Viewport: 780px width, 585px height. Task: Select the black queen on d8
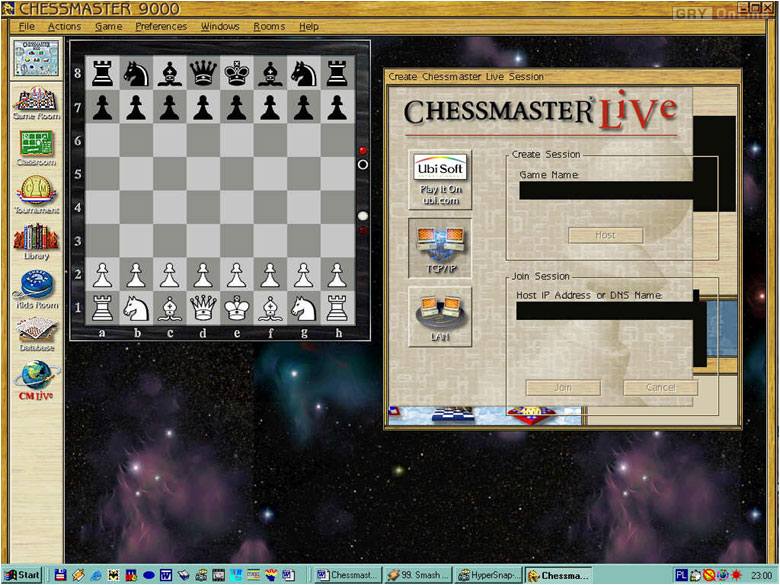(203, 73)
